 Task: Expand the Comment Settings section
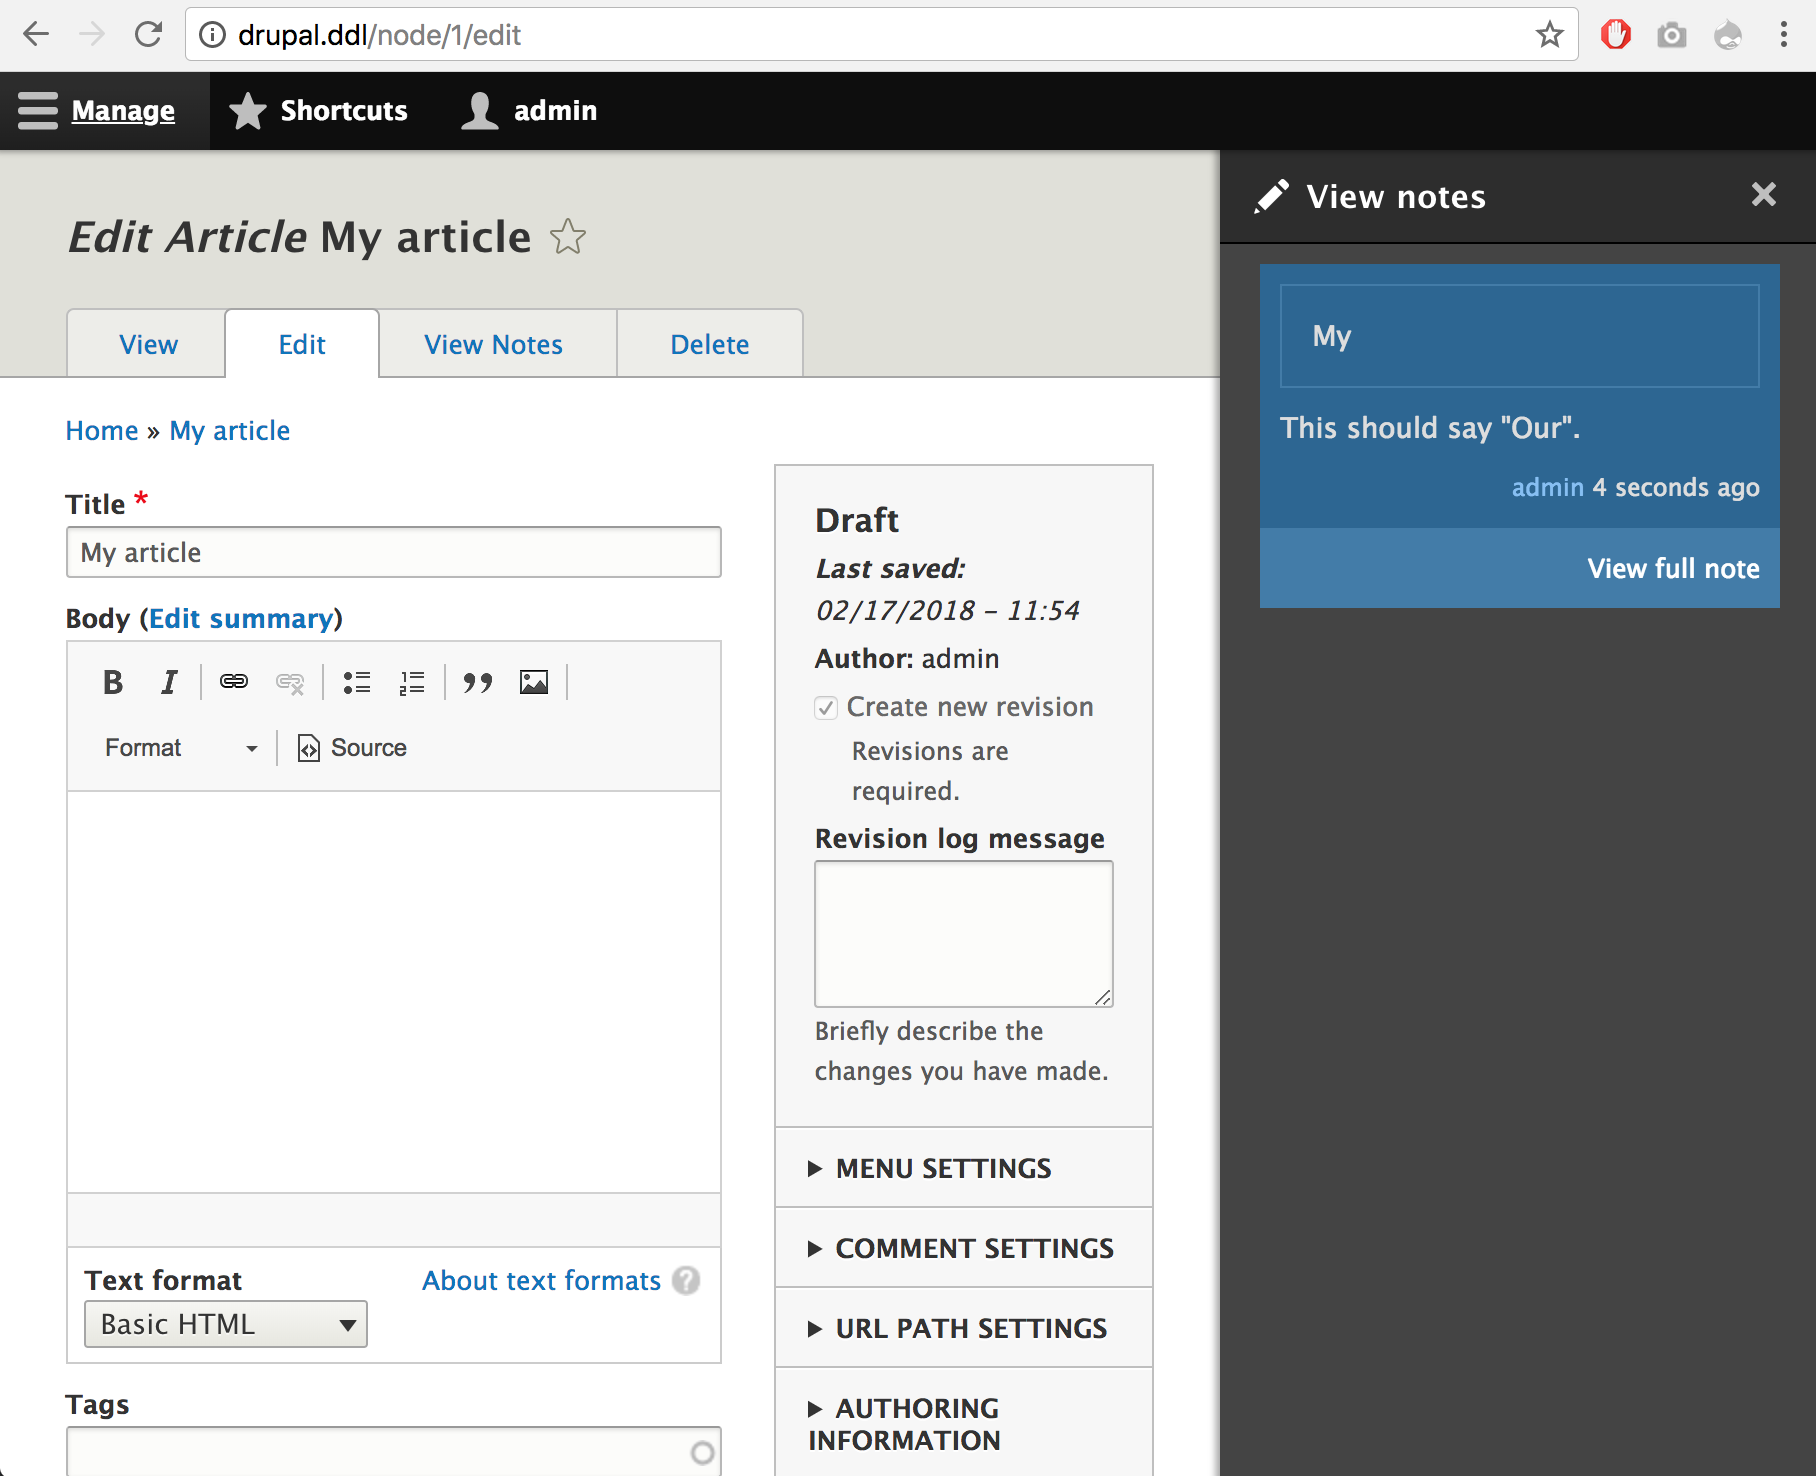pos(973,1248)
